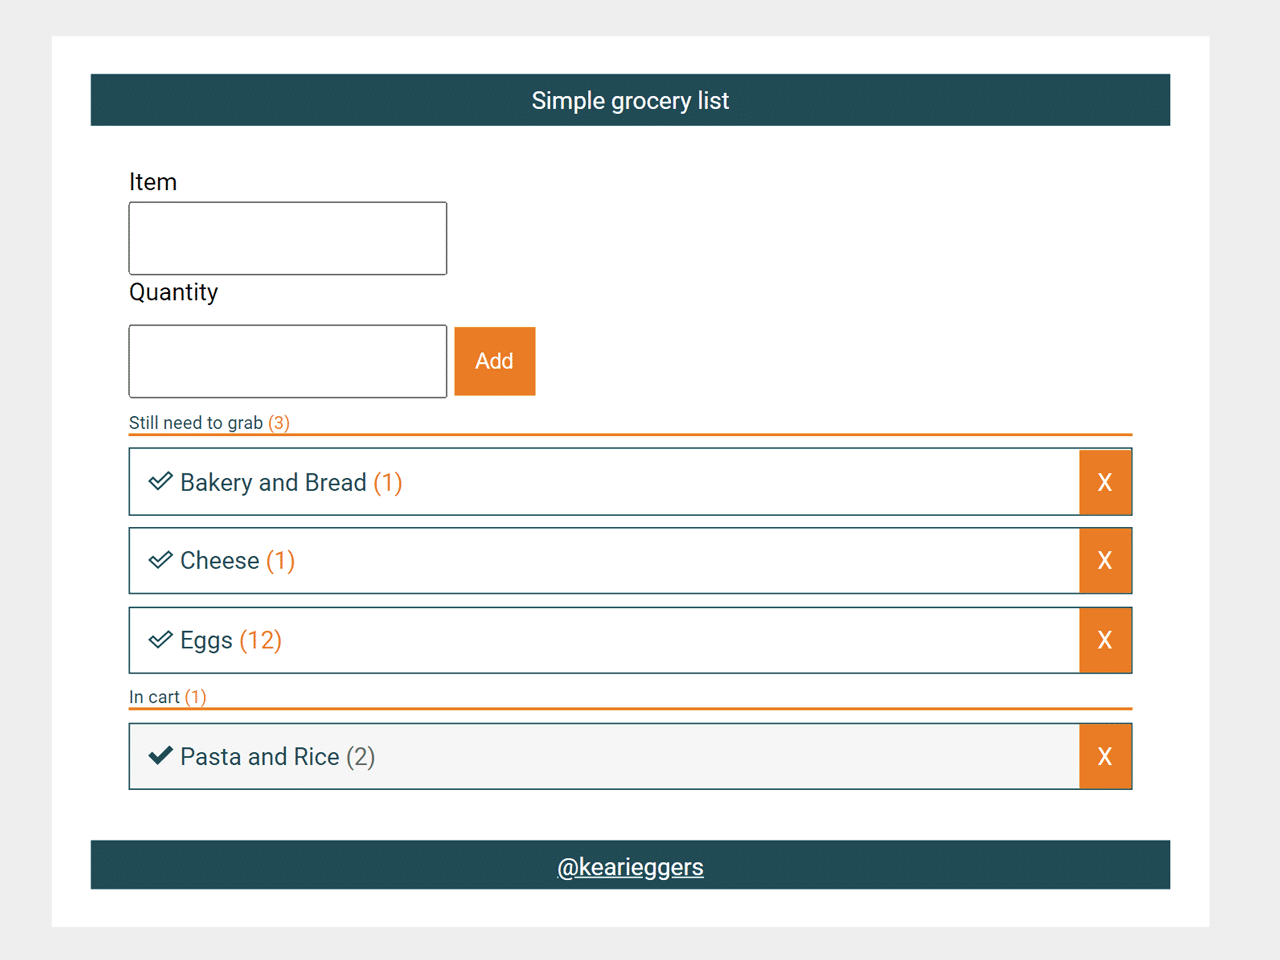Image resolution: width=1280 pixels, height=960 pixels.
Task: Open the @kearieggers footer link
Action: click(630, 867)
